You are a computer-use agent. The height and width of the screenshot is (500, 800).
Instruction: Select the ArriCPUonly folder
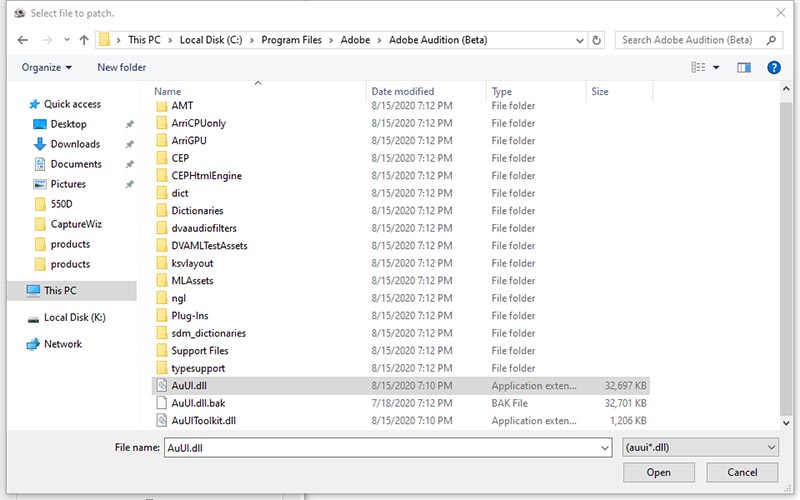coord(198,123)
